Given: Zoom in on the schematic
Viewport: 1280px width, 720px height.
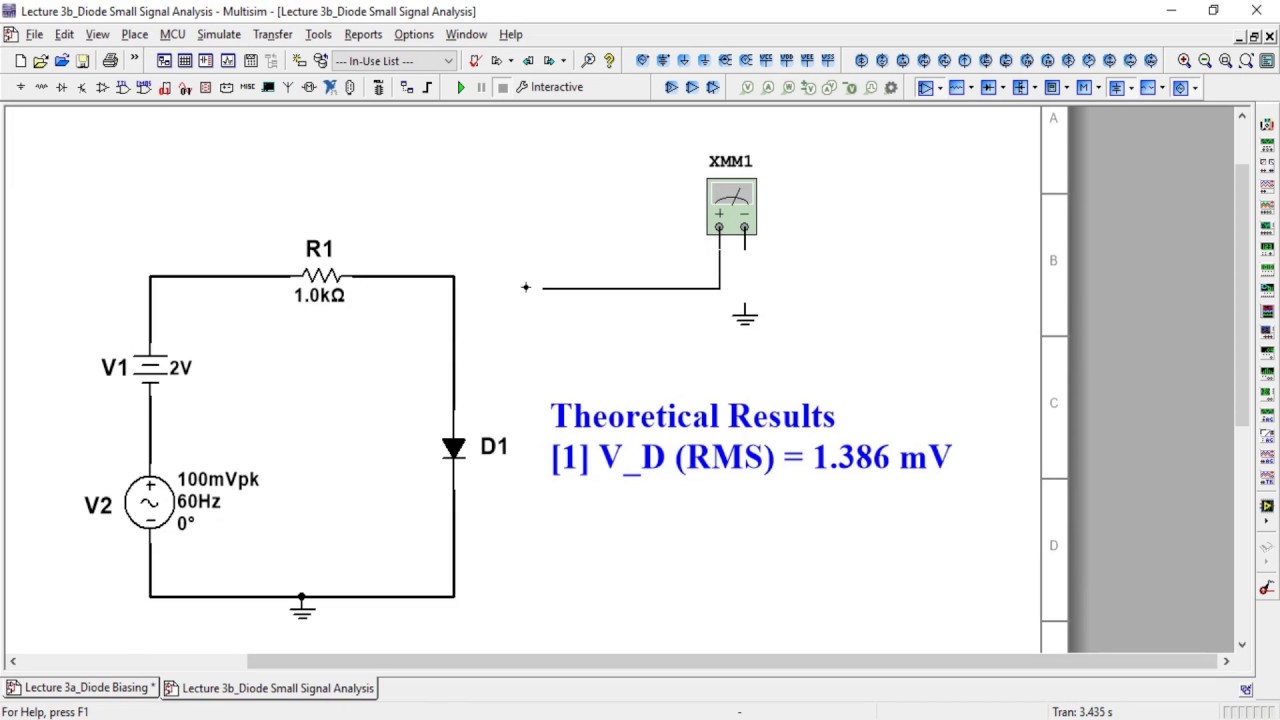Looking at the screenshot, I should (x=1184, y=61).
